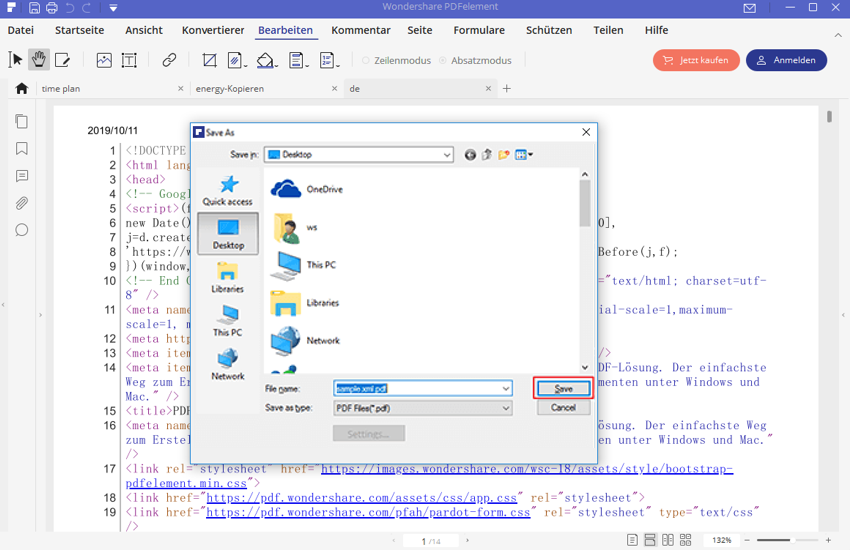
Task: Switch to the Startseite tab
Action: tap(80, 30)
